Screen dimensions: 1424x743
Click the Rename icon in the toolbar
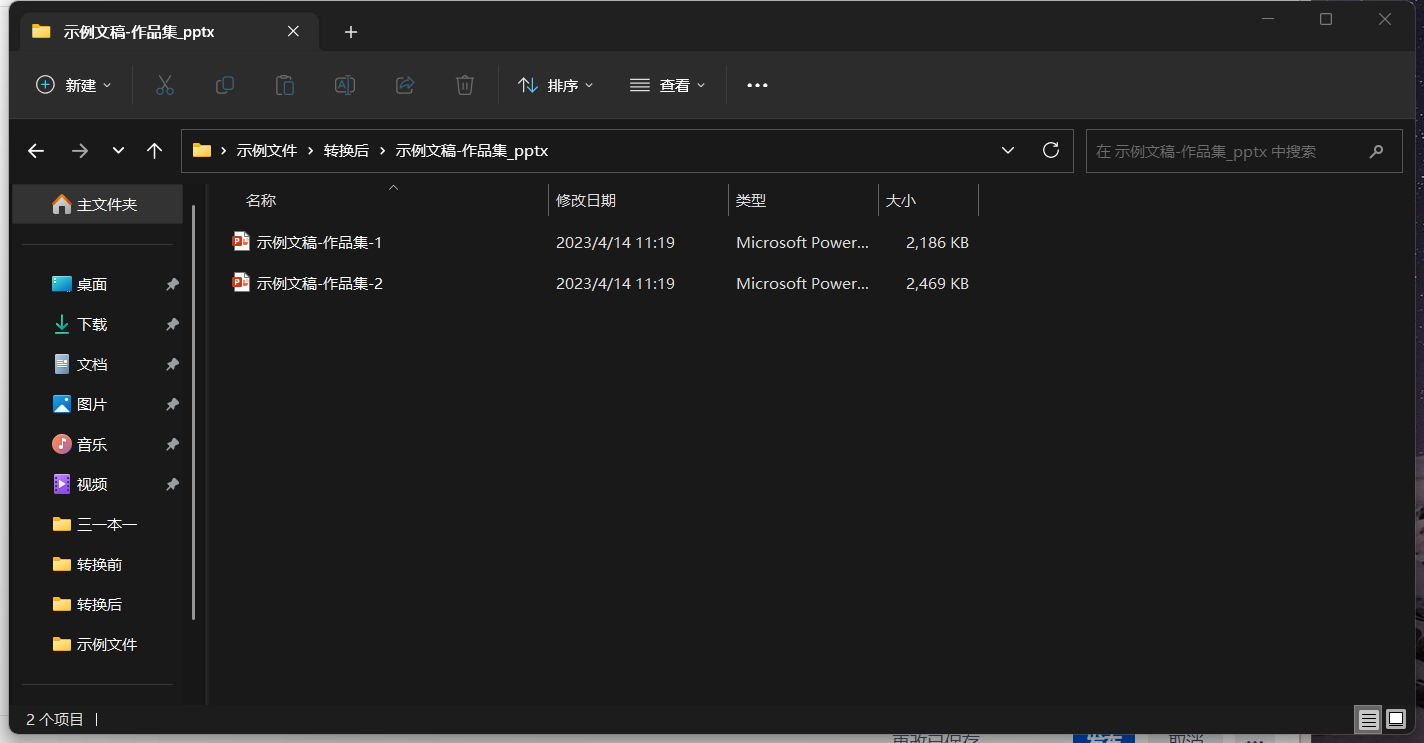pos(344,85)
